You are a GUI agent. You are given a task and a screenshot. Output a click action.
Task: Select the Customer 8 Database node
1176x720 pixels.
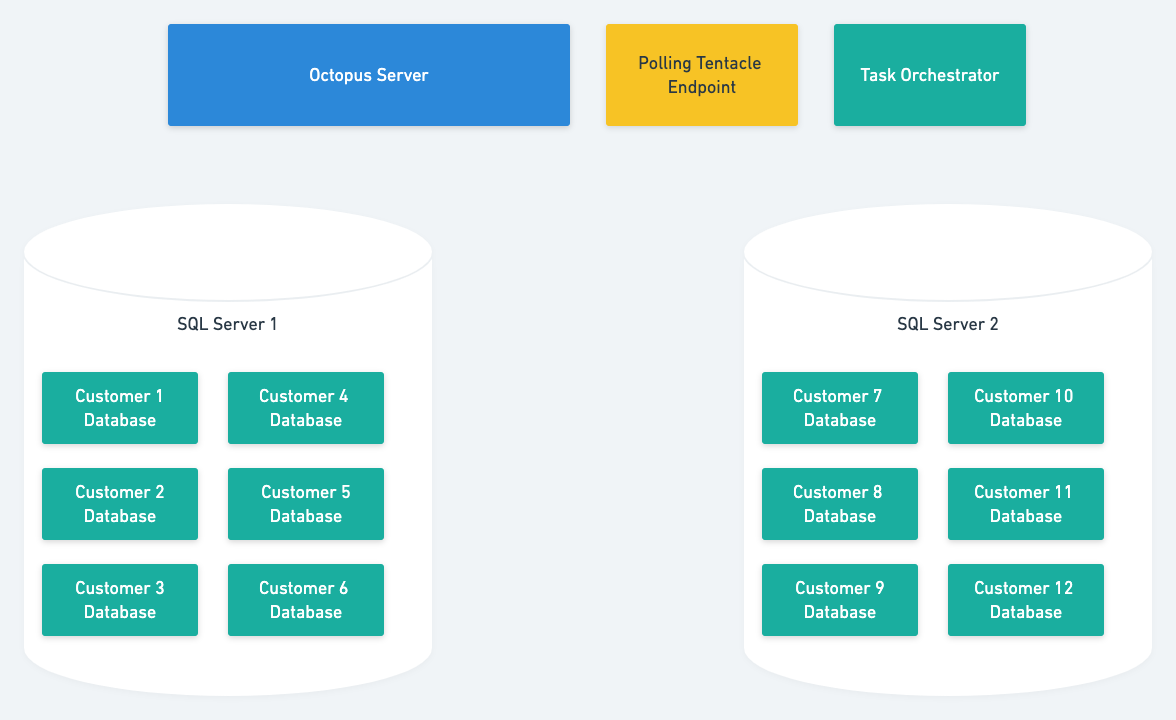(x=839, y=504)
